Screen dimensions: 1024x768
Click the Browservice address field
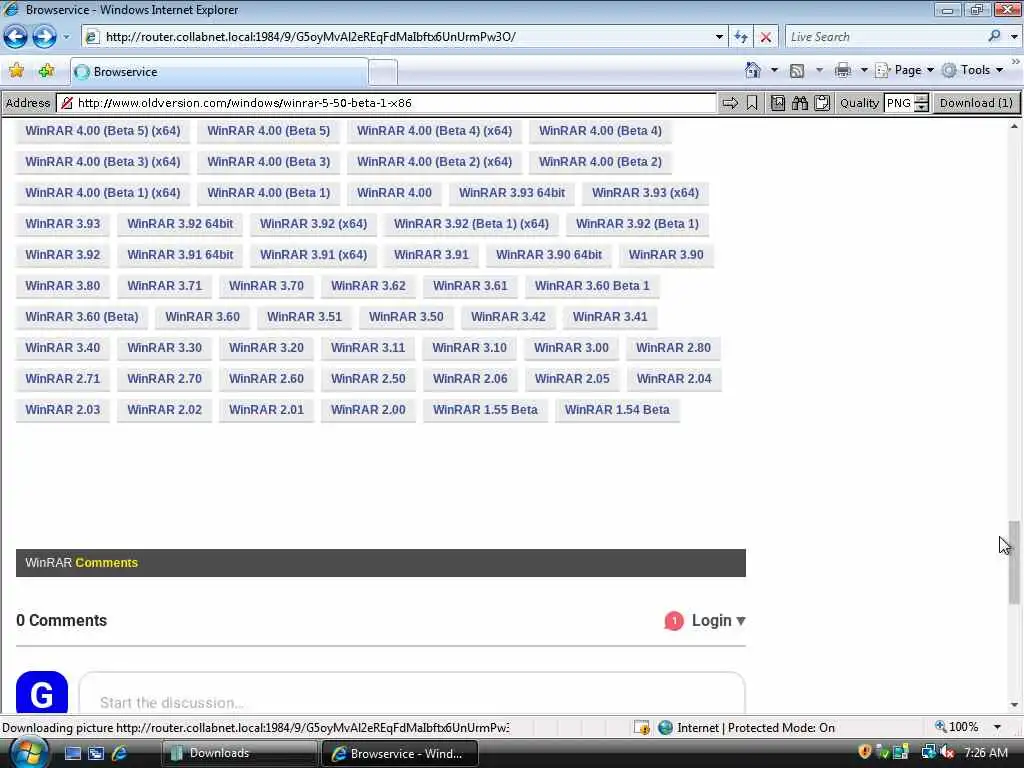(387, 103)
